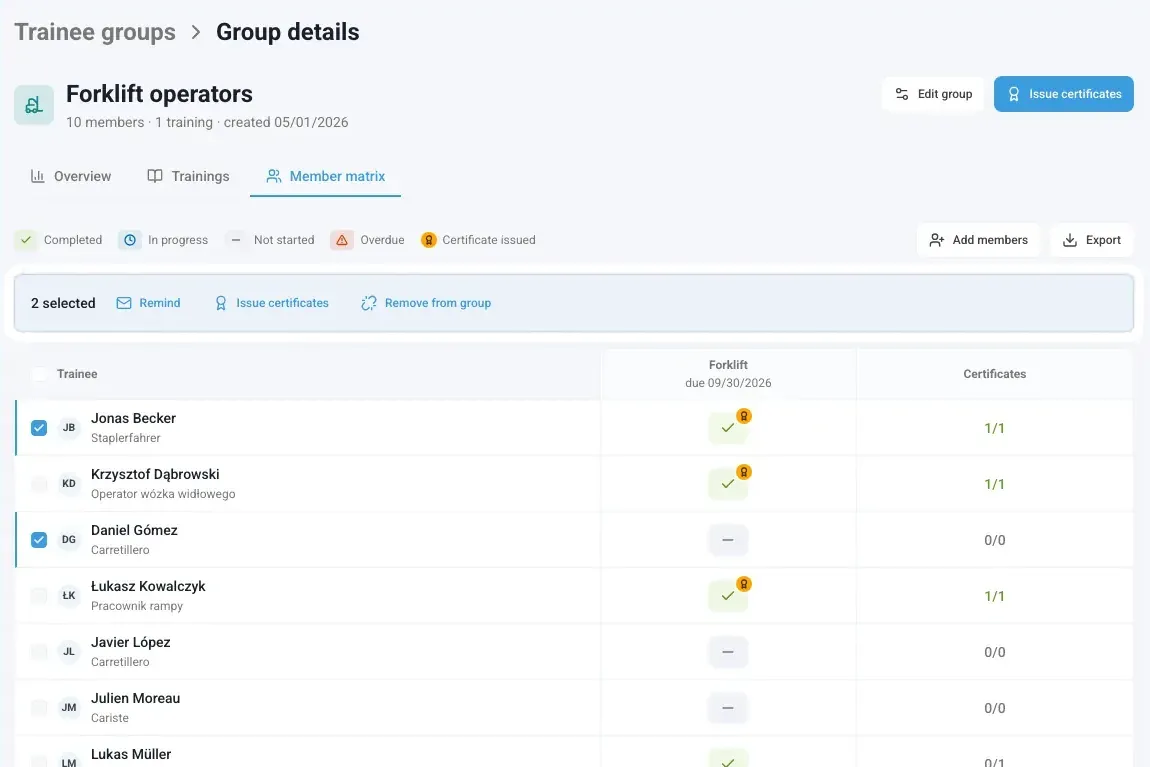Image resolution: width=1150 pixels, height=767 pixels.
Task: Click the JM avatar
Action: click(x=69, y=708)
